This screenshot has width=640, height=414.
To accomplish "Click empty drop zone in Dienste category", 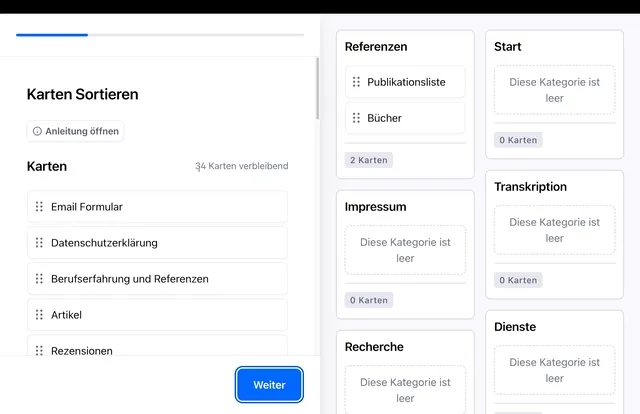I will pos(554,370).
